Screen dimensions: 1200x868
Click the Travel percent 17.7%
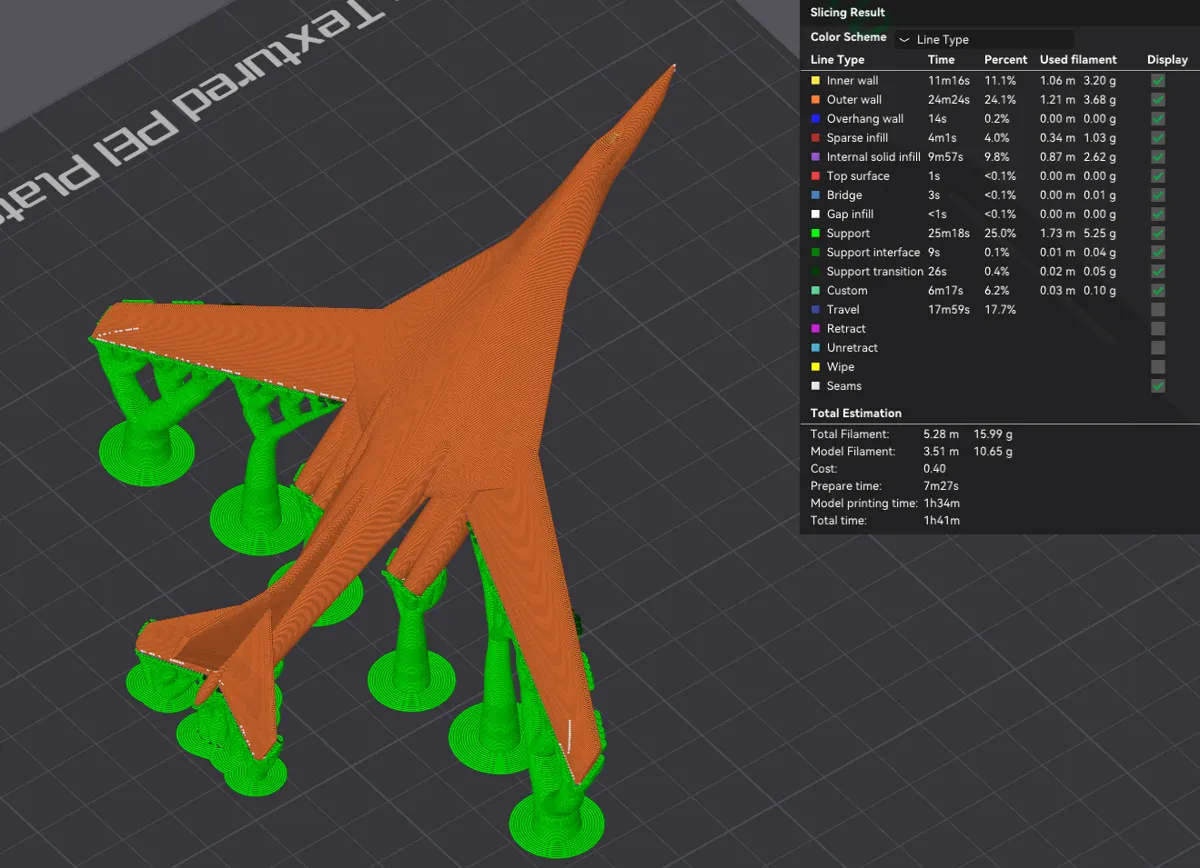[1000, 309]
